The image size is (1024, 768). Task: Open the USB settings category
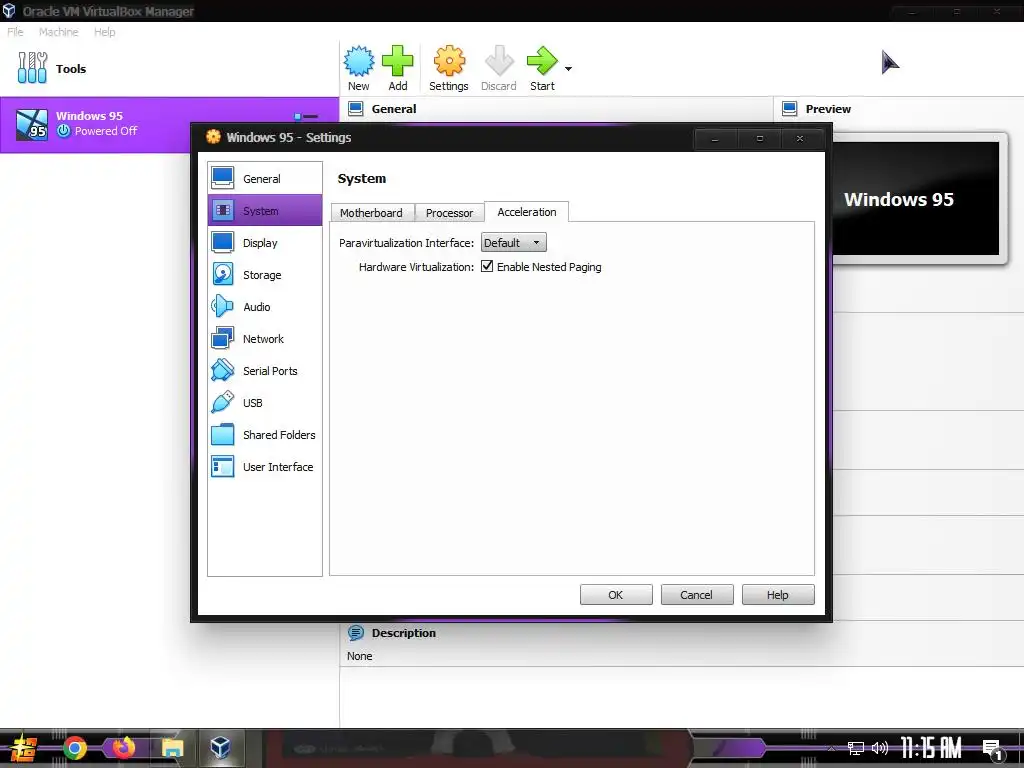click(x=264, y=402)
